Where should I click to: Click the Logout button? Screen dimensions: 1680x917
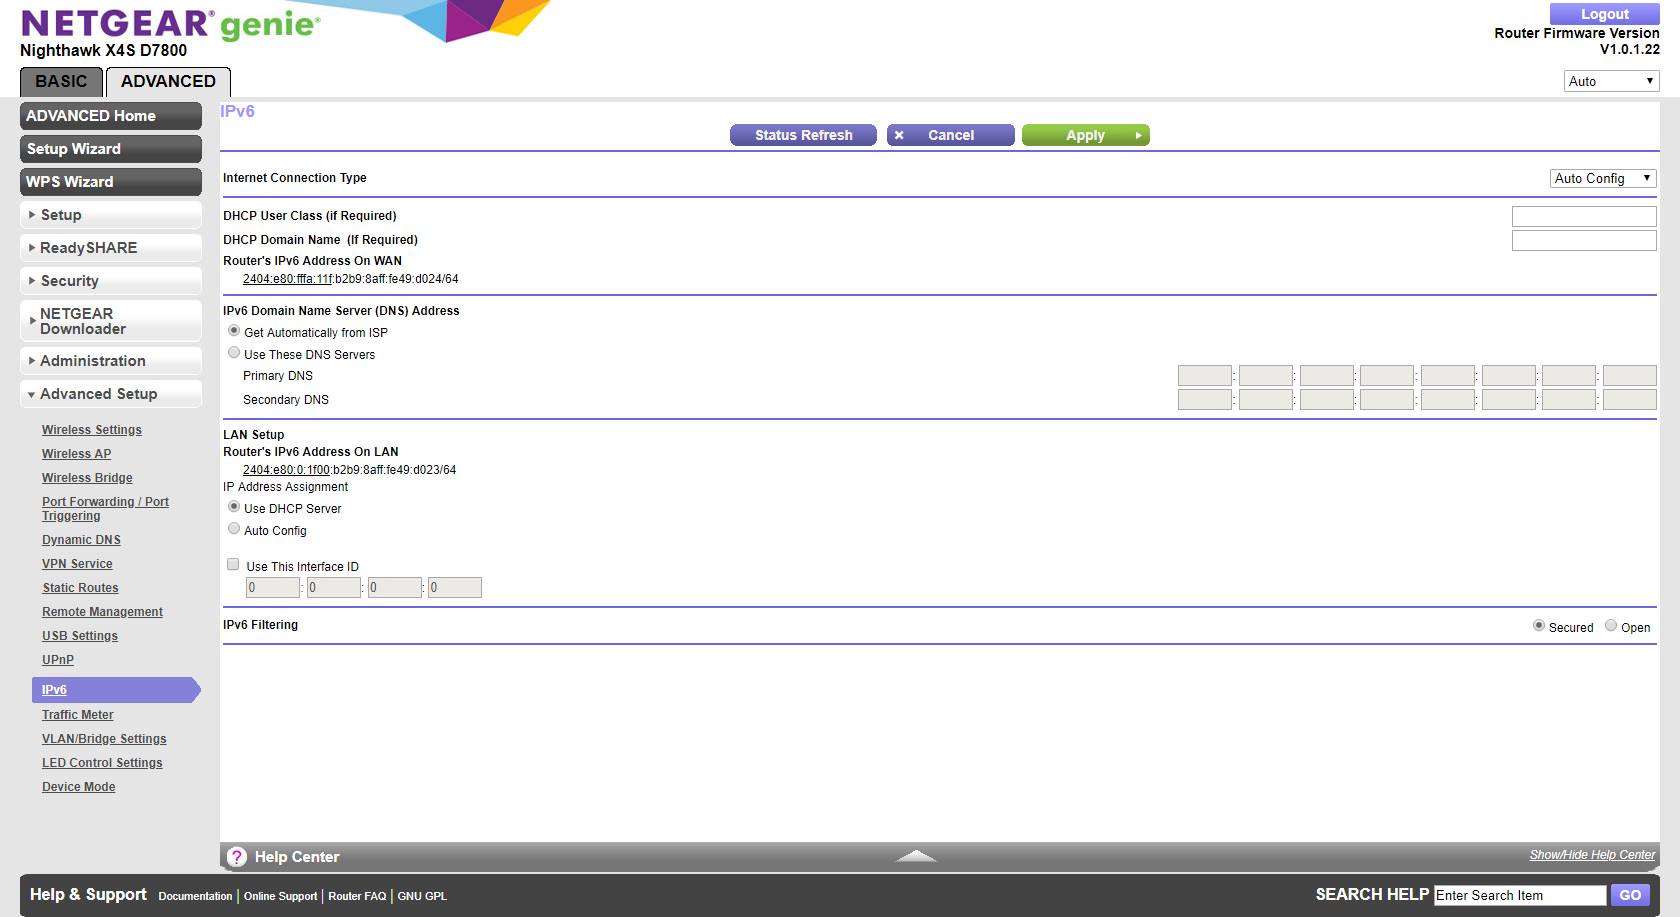click(1604, 14)
